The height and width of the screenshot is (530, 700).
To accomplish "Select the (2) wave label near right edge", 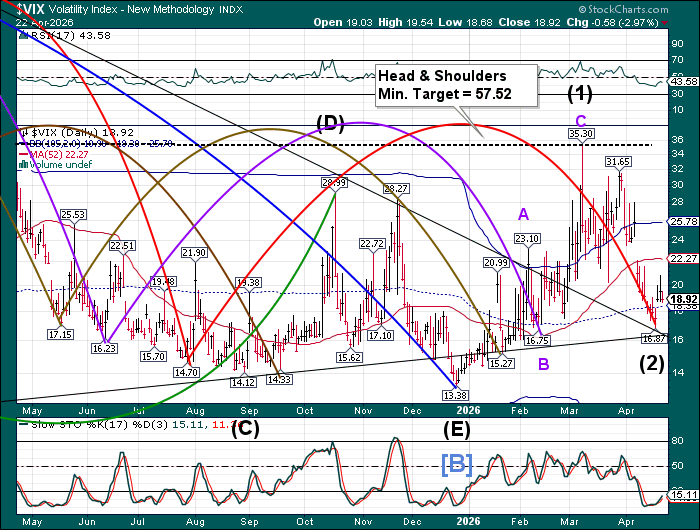I will (652, 363).
